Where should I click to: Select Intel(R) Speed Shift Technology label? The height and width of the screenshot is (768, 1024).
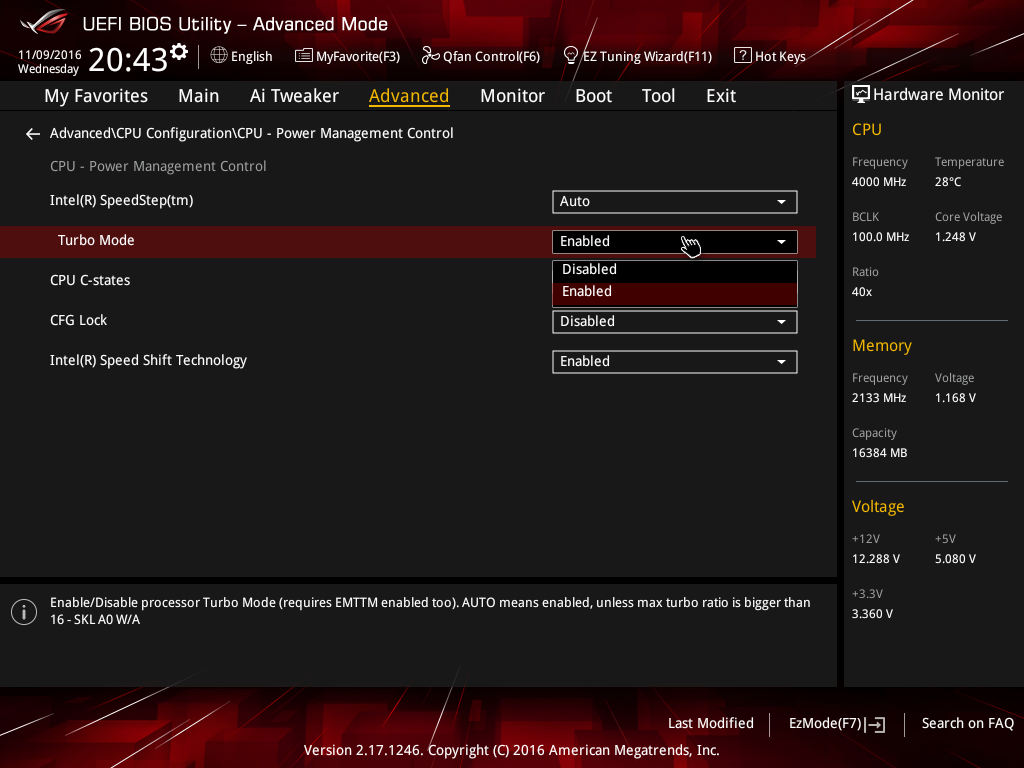[148, 360]
